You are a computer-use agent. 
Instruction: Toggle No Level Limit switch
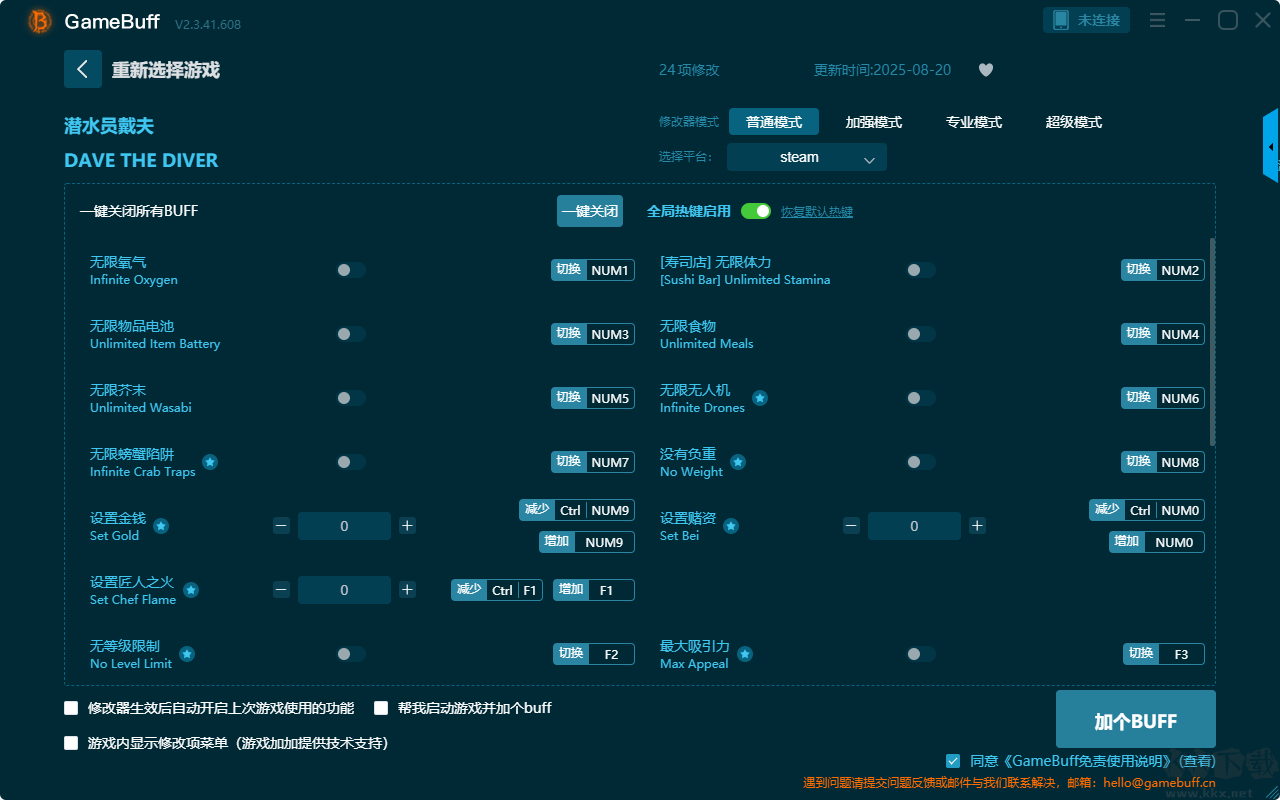pyautogui.click(x=351, y=654)
